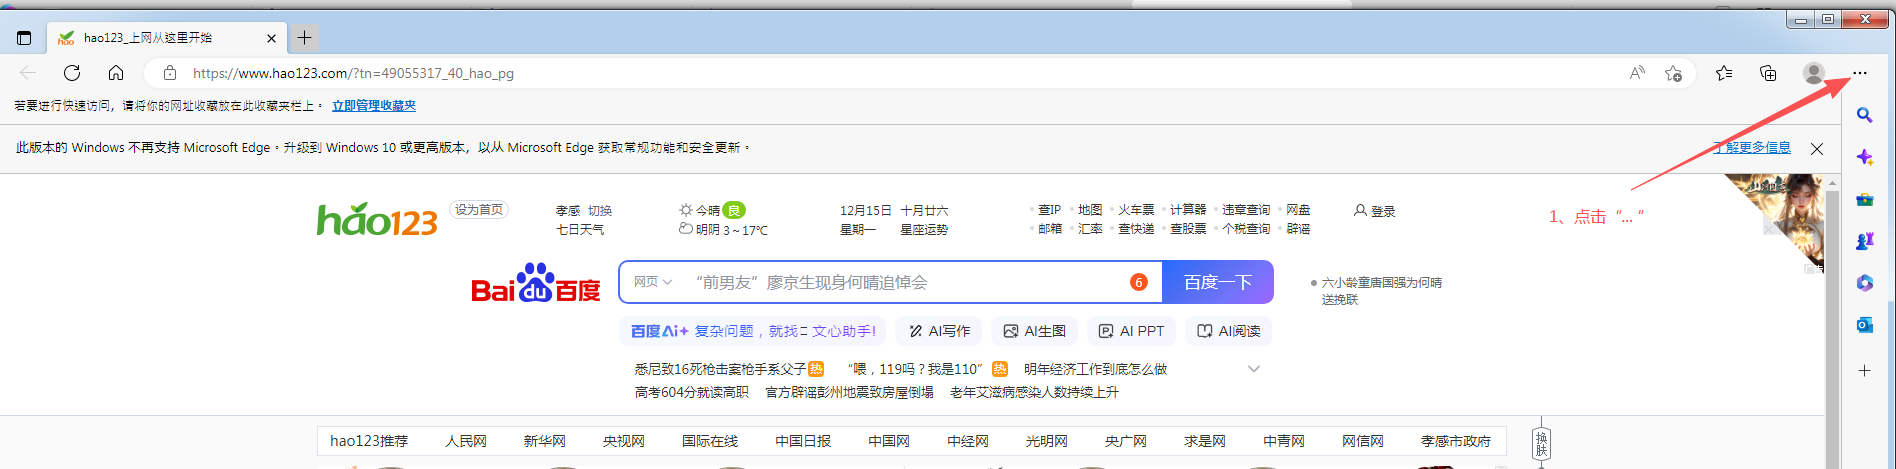Image resolution: width=1896 pixels, height=469 pixels.
Task: Open the sidebar Tools briefcase icon
Action: tap(1864, 199)
